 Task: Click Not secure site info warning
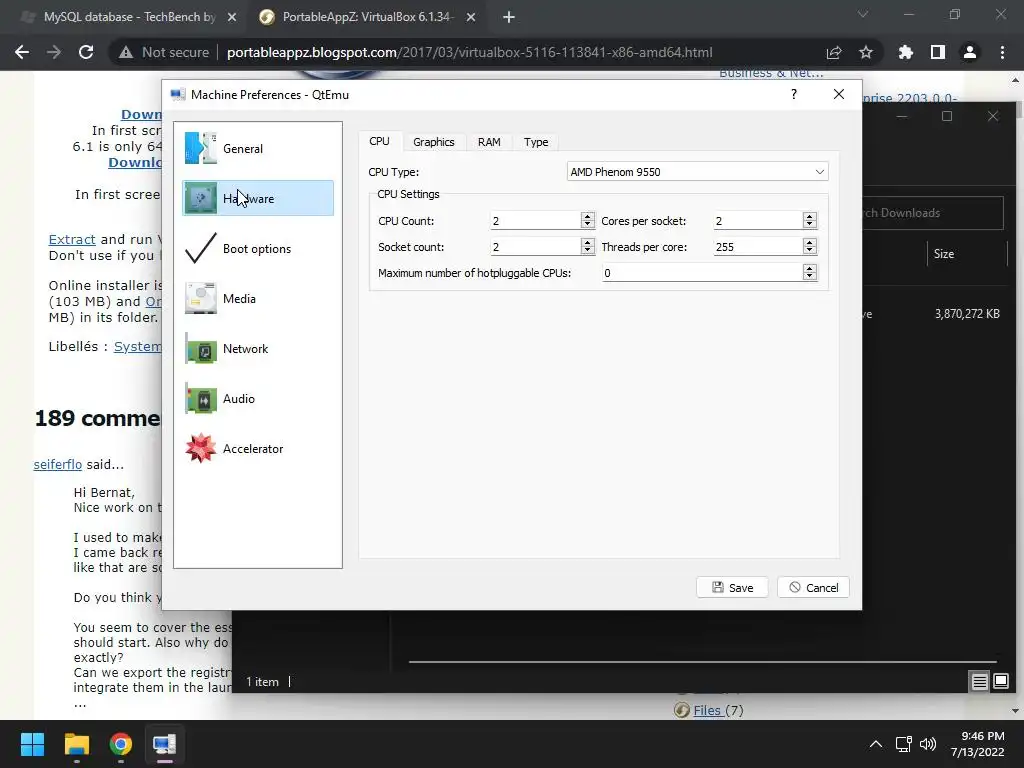164,52
